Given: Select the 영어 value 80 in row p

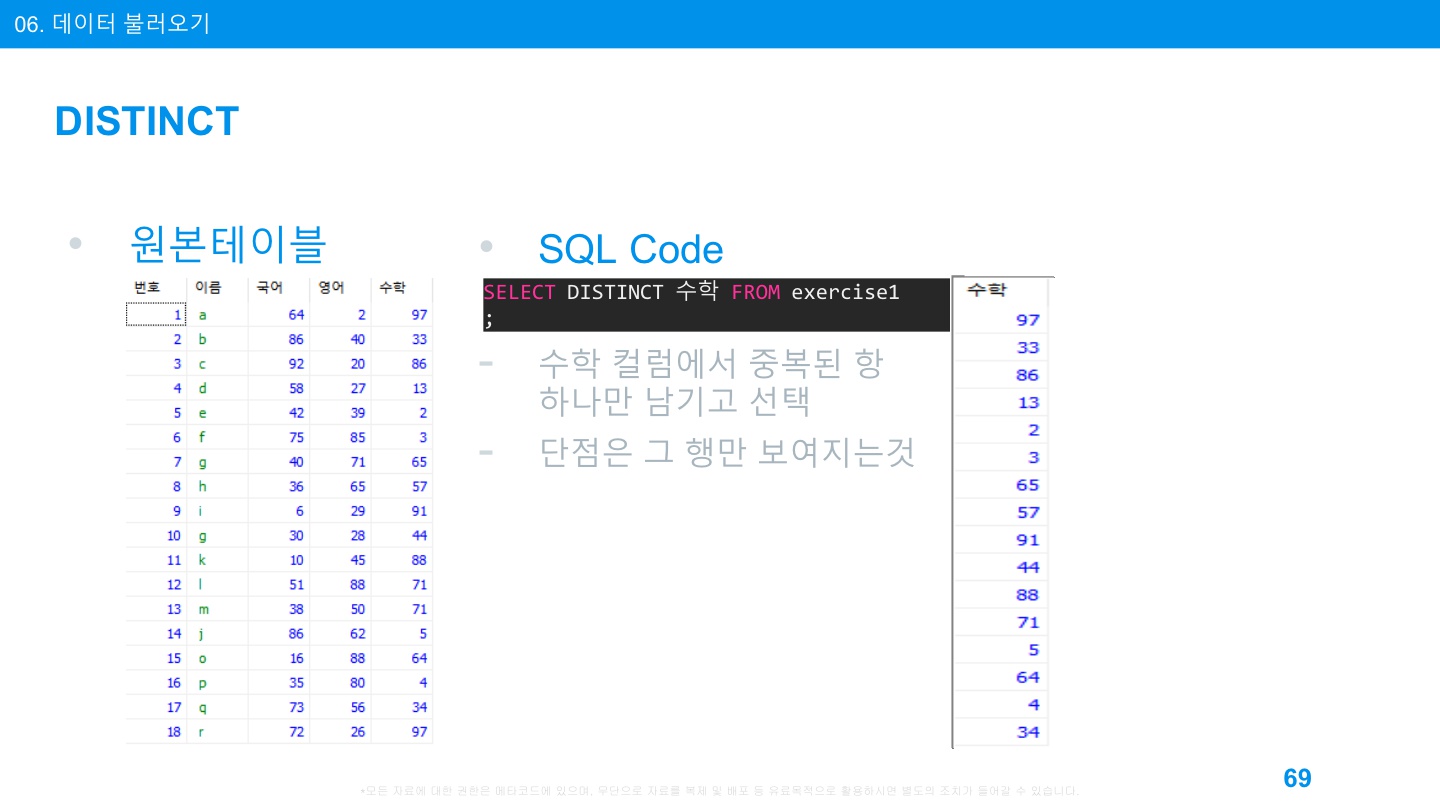Looking at the screenshot, I should click(358, 683).
